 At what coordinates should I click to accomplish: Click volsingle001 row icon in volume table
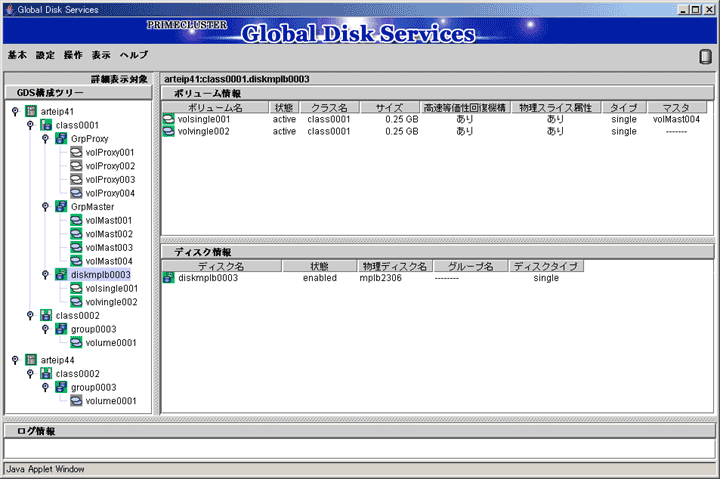[169, 119]
